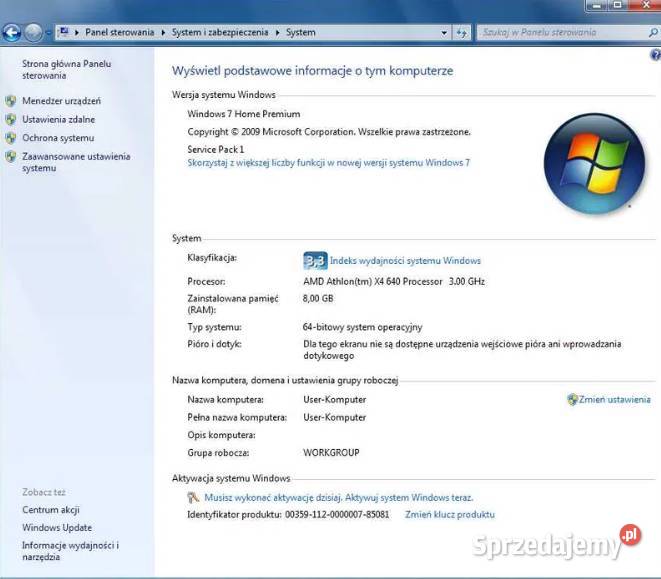Click the Forward navigation arrow button
Image resolution: width=661 pixels, height=579 pixels.
point(33,32)
